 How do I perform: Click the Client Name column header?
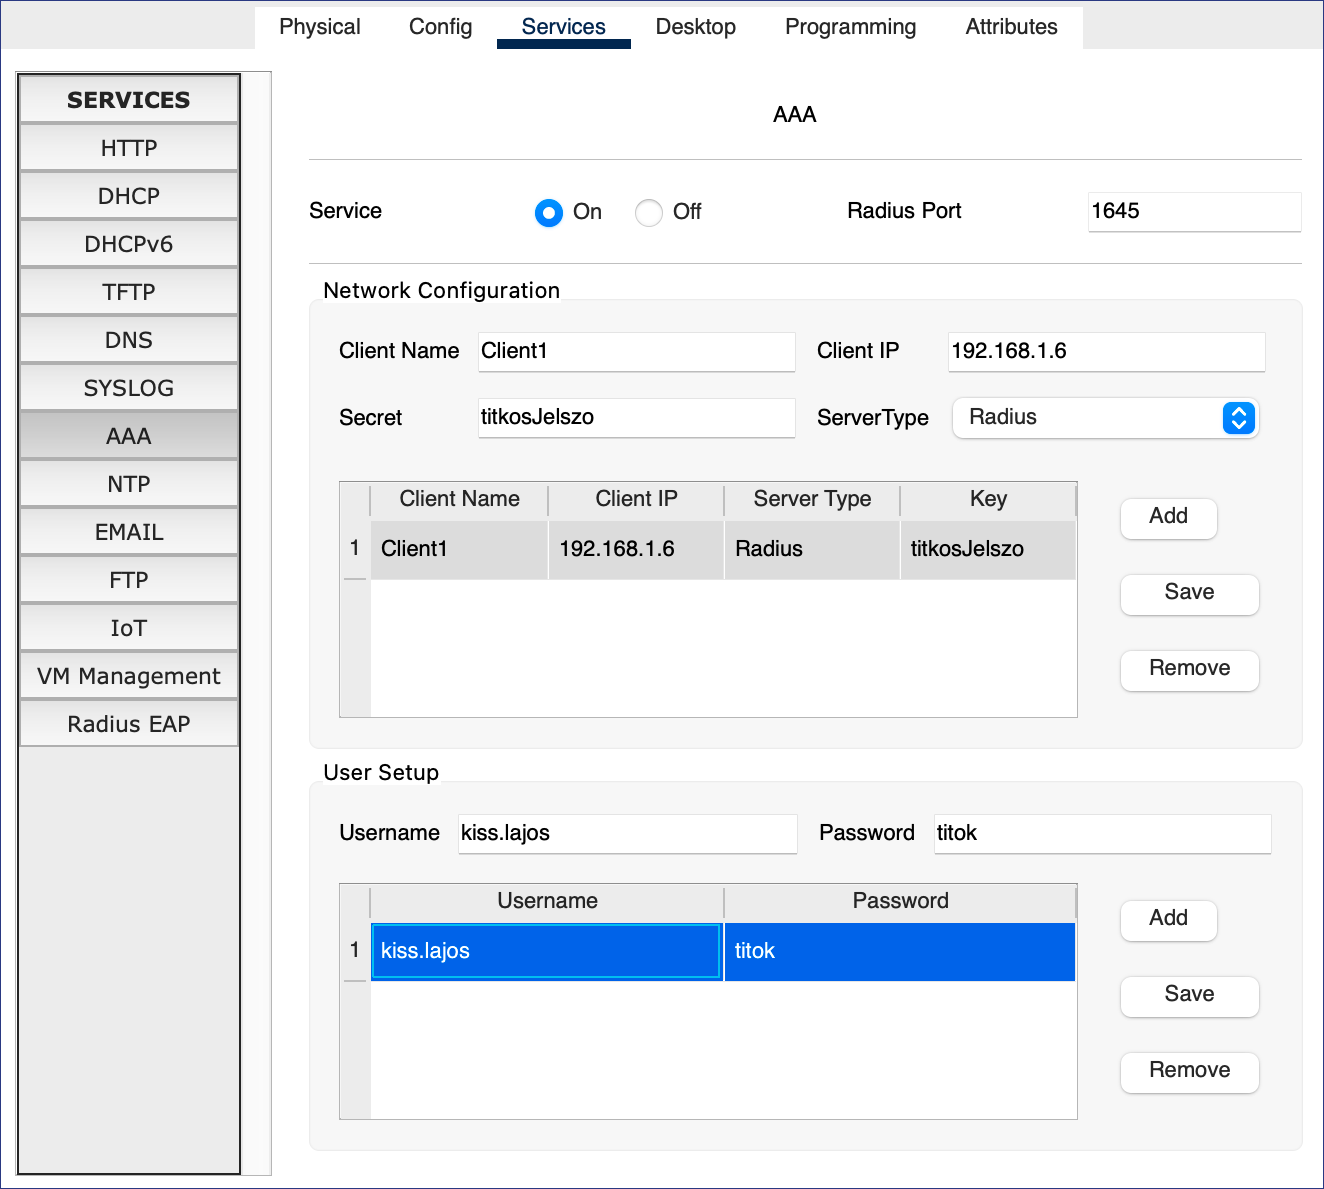click(x=459, y=499)
